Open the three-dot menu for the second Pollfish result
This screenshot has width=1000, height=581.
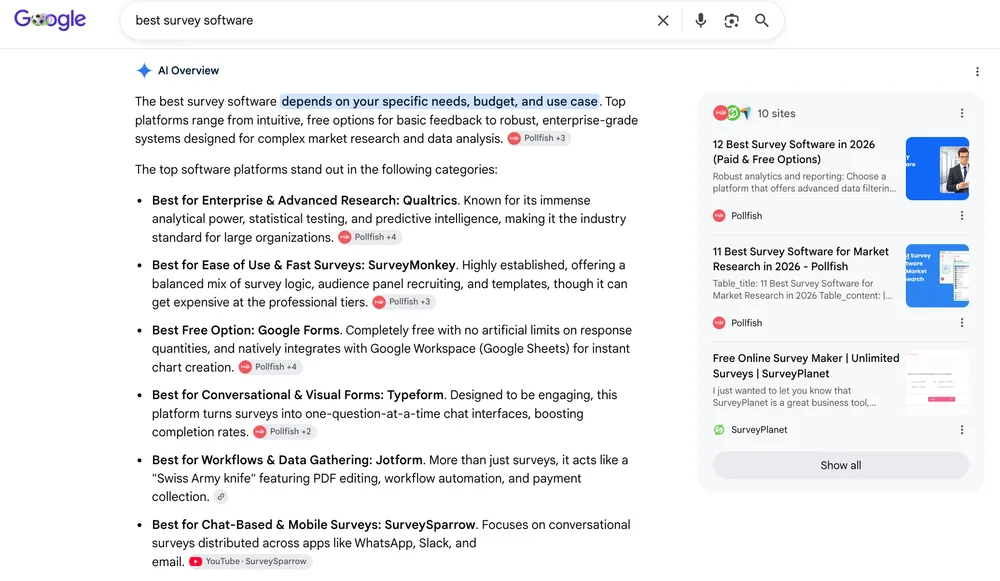pos(962,323)
